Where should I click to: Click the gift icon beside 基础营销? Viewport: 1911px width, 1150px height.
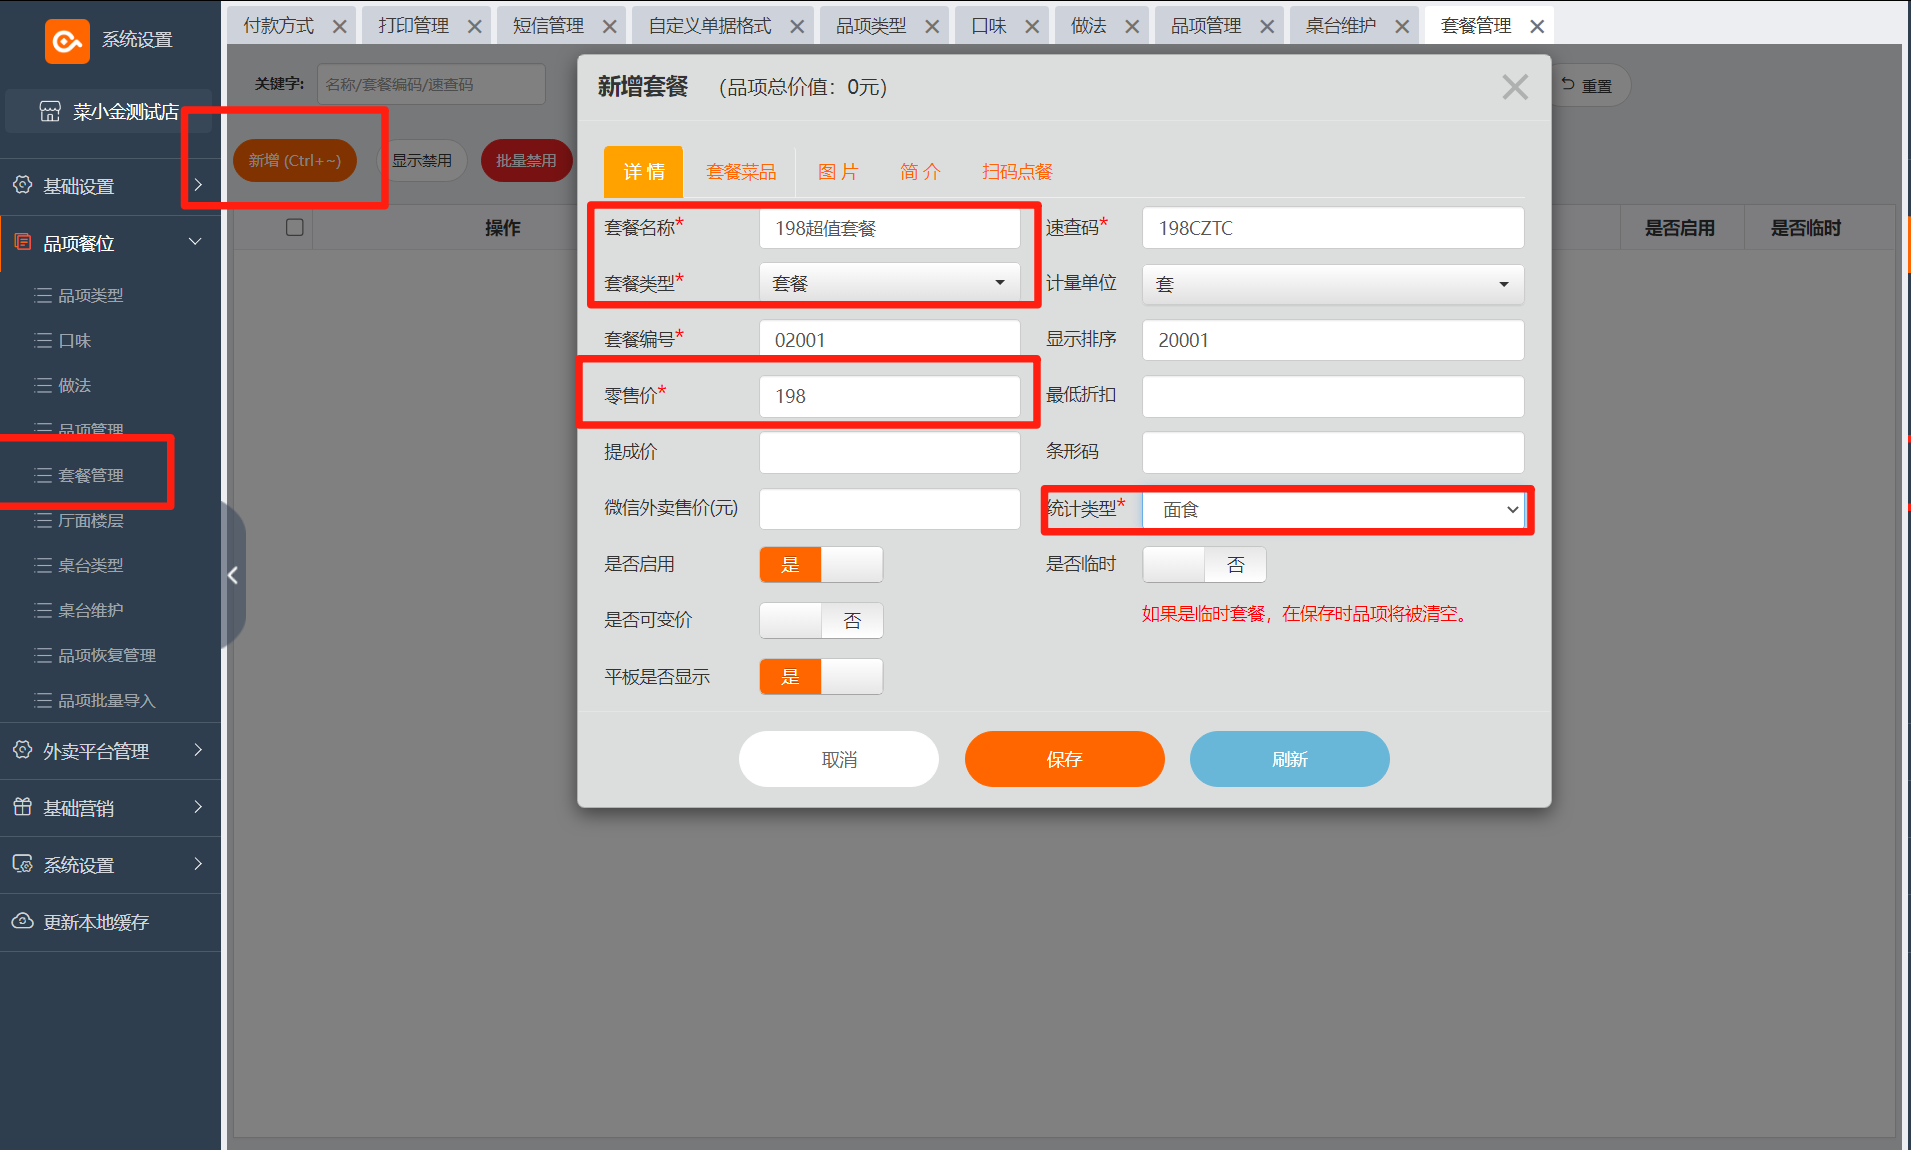[22, 807]
